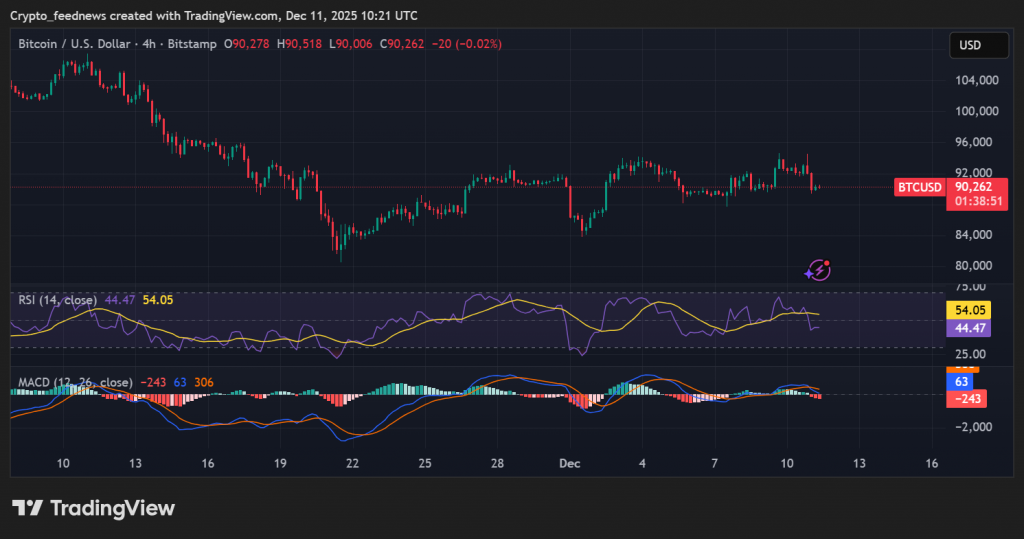The width and height of the screenshot is (1024, 539).
Task: Click the blue 63 MACD axis tag
Action: 961,382
